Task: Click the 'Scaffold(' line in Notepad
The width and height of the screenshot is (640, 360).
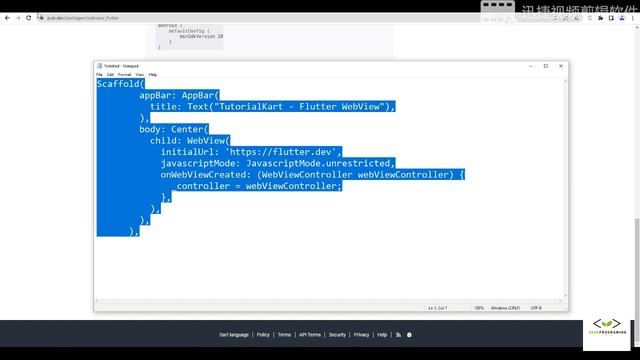Action: point(121,84)
